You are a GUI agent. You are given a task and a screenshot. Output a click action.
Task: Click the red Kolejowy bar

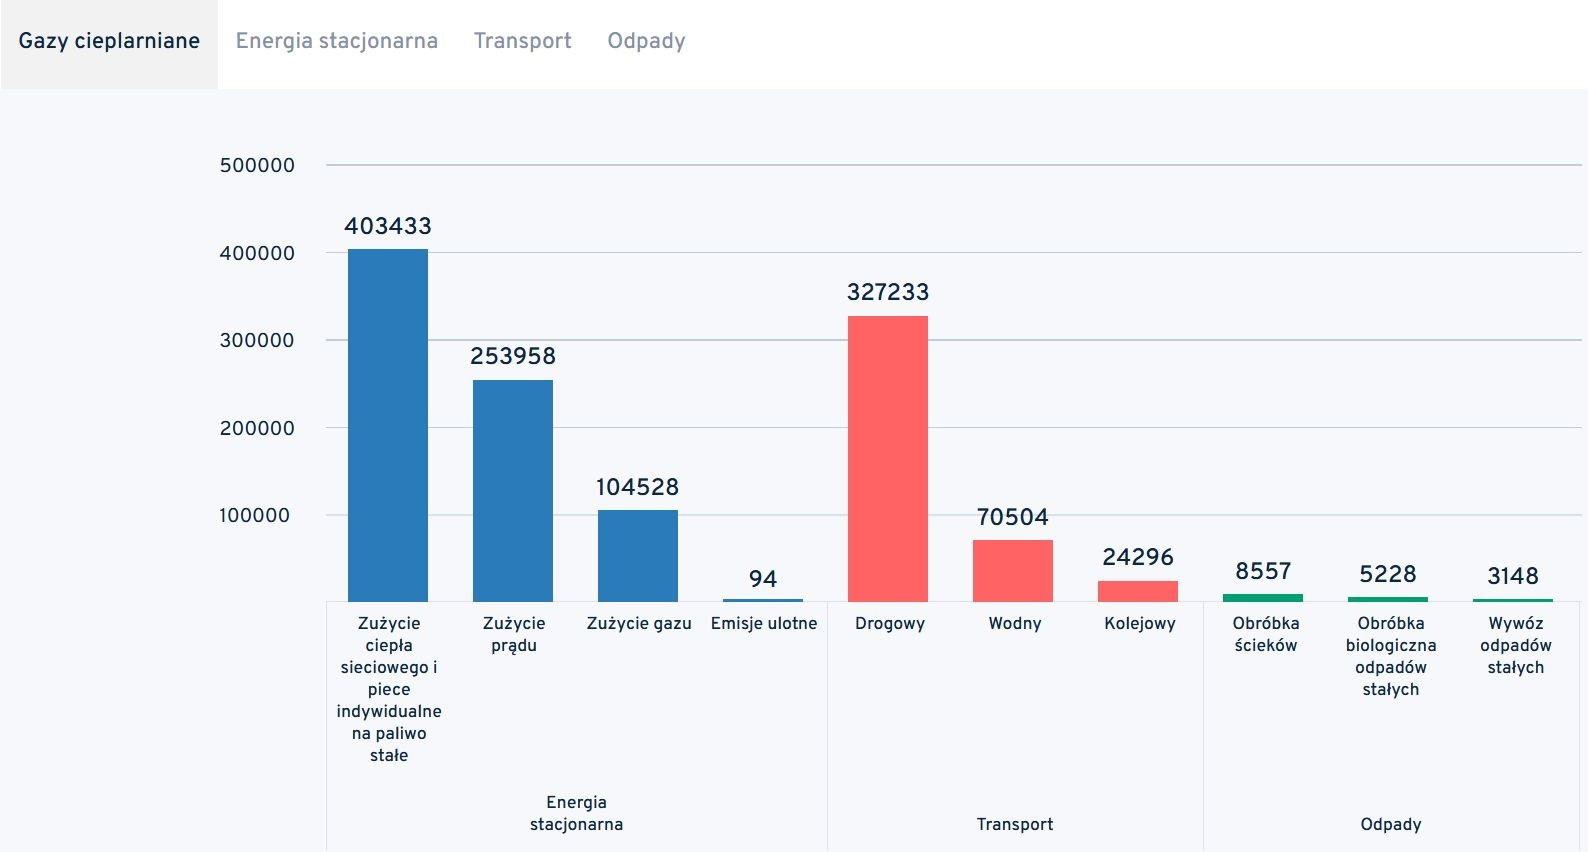pos(1138,591)
